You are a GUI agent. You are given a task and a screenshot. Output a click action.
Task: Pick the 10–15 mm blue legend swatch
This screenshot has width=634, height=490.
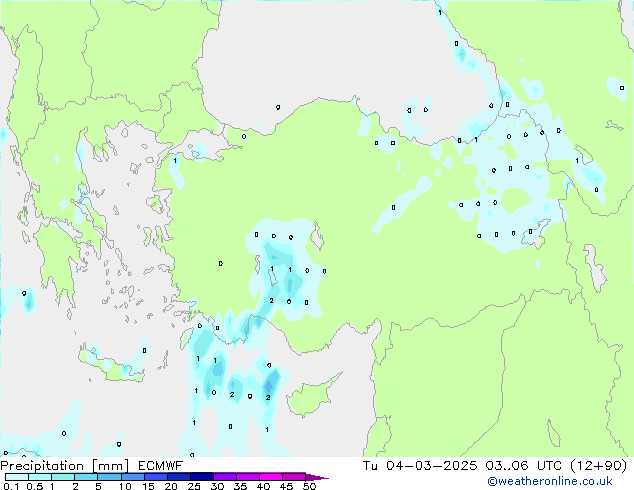133,477
